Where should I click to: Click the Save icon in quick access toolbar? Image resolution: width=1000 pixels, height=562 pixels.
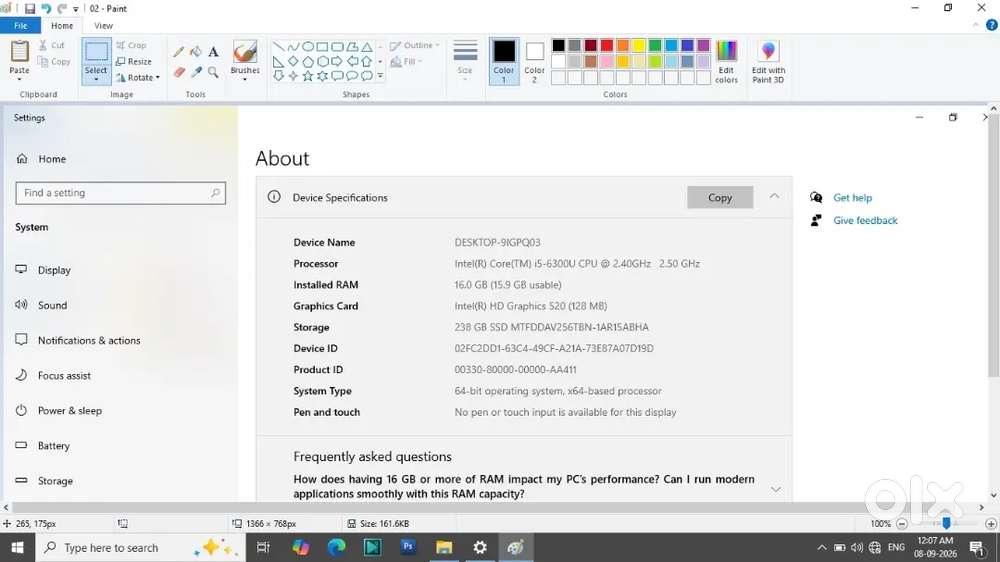coord(30,9)
